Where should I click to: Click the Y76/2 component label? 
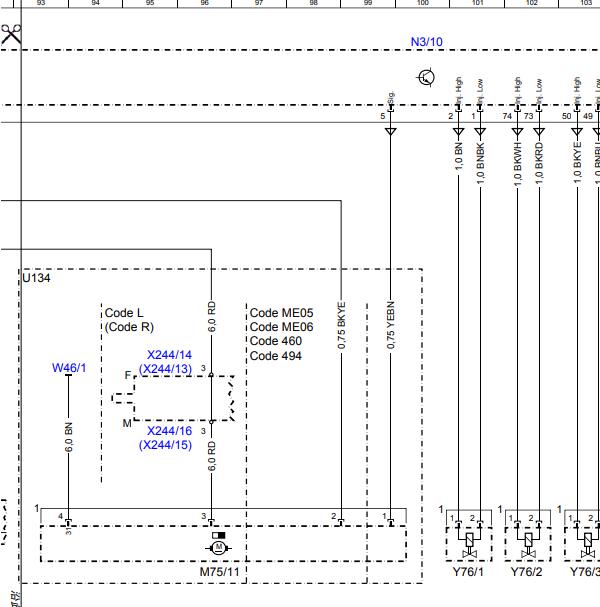click(526, 572)
